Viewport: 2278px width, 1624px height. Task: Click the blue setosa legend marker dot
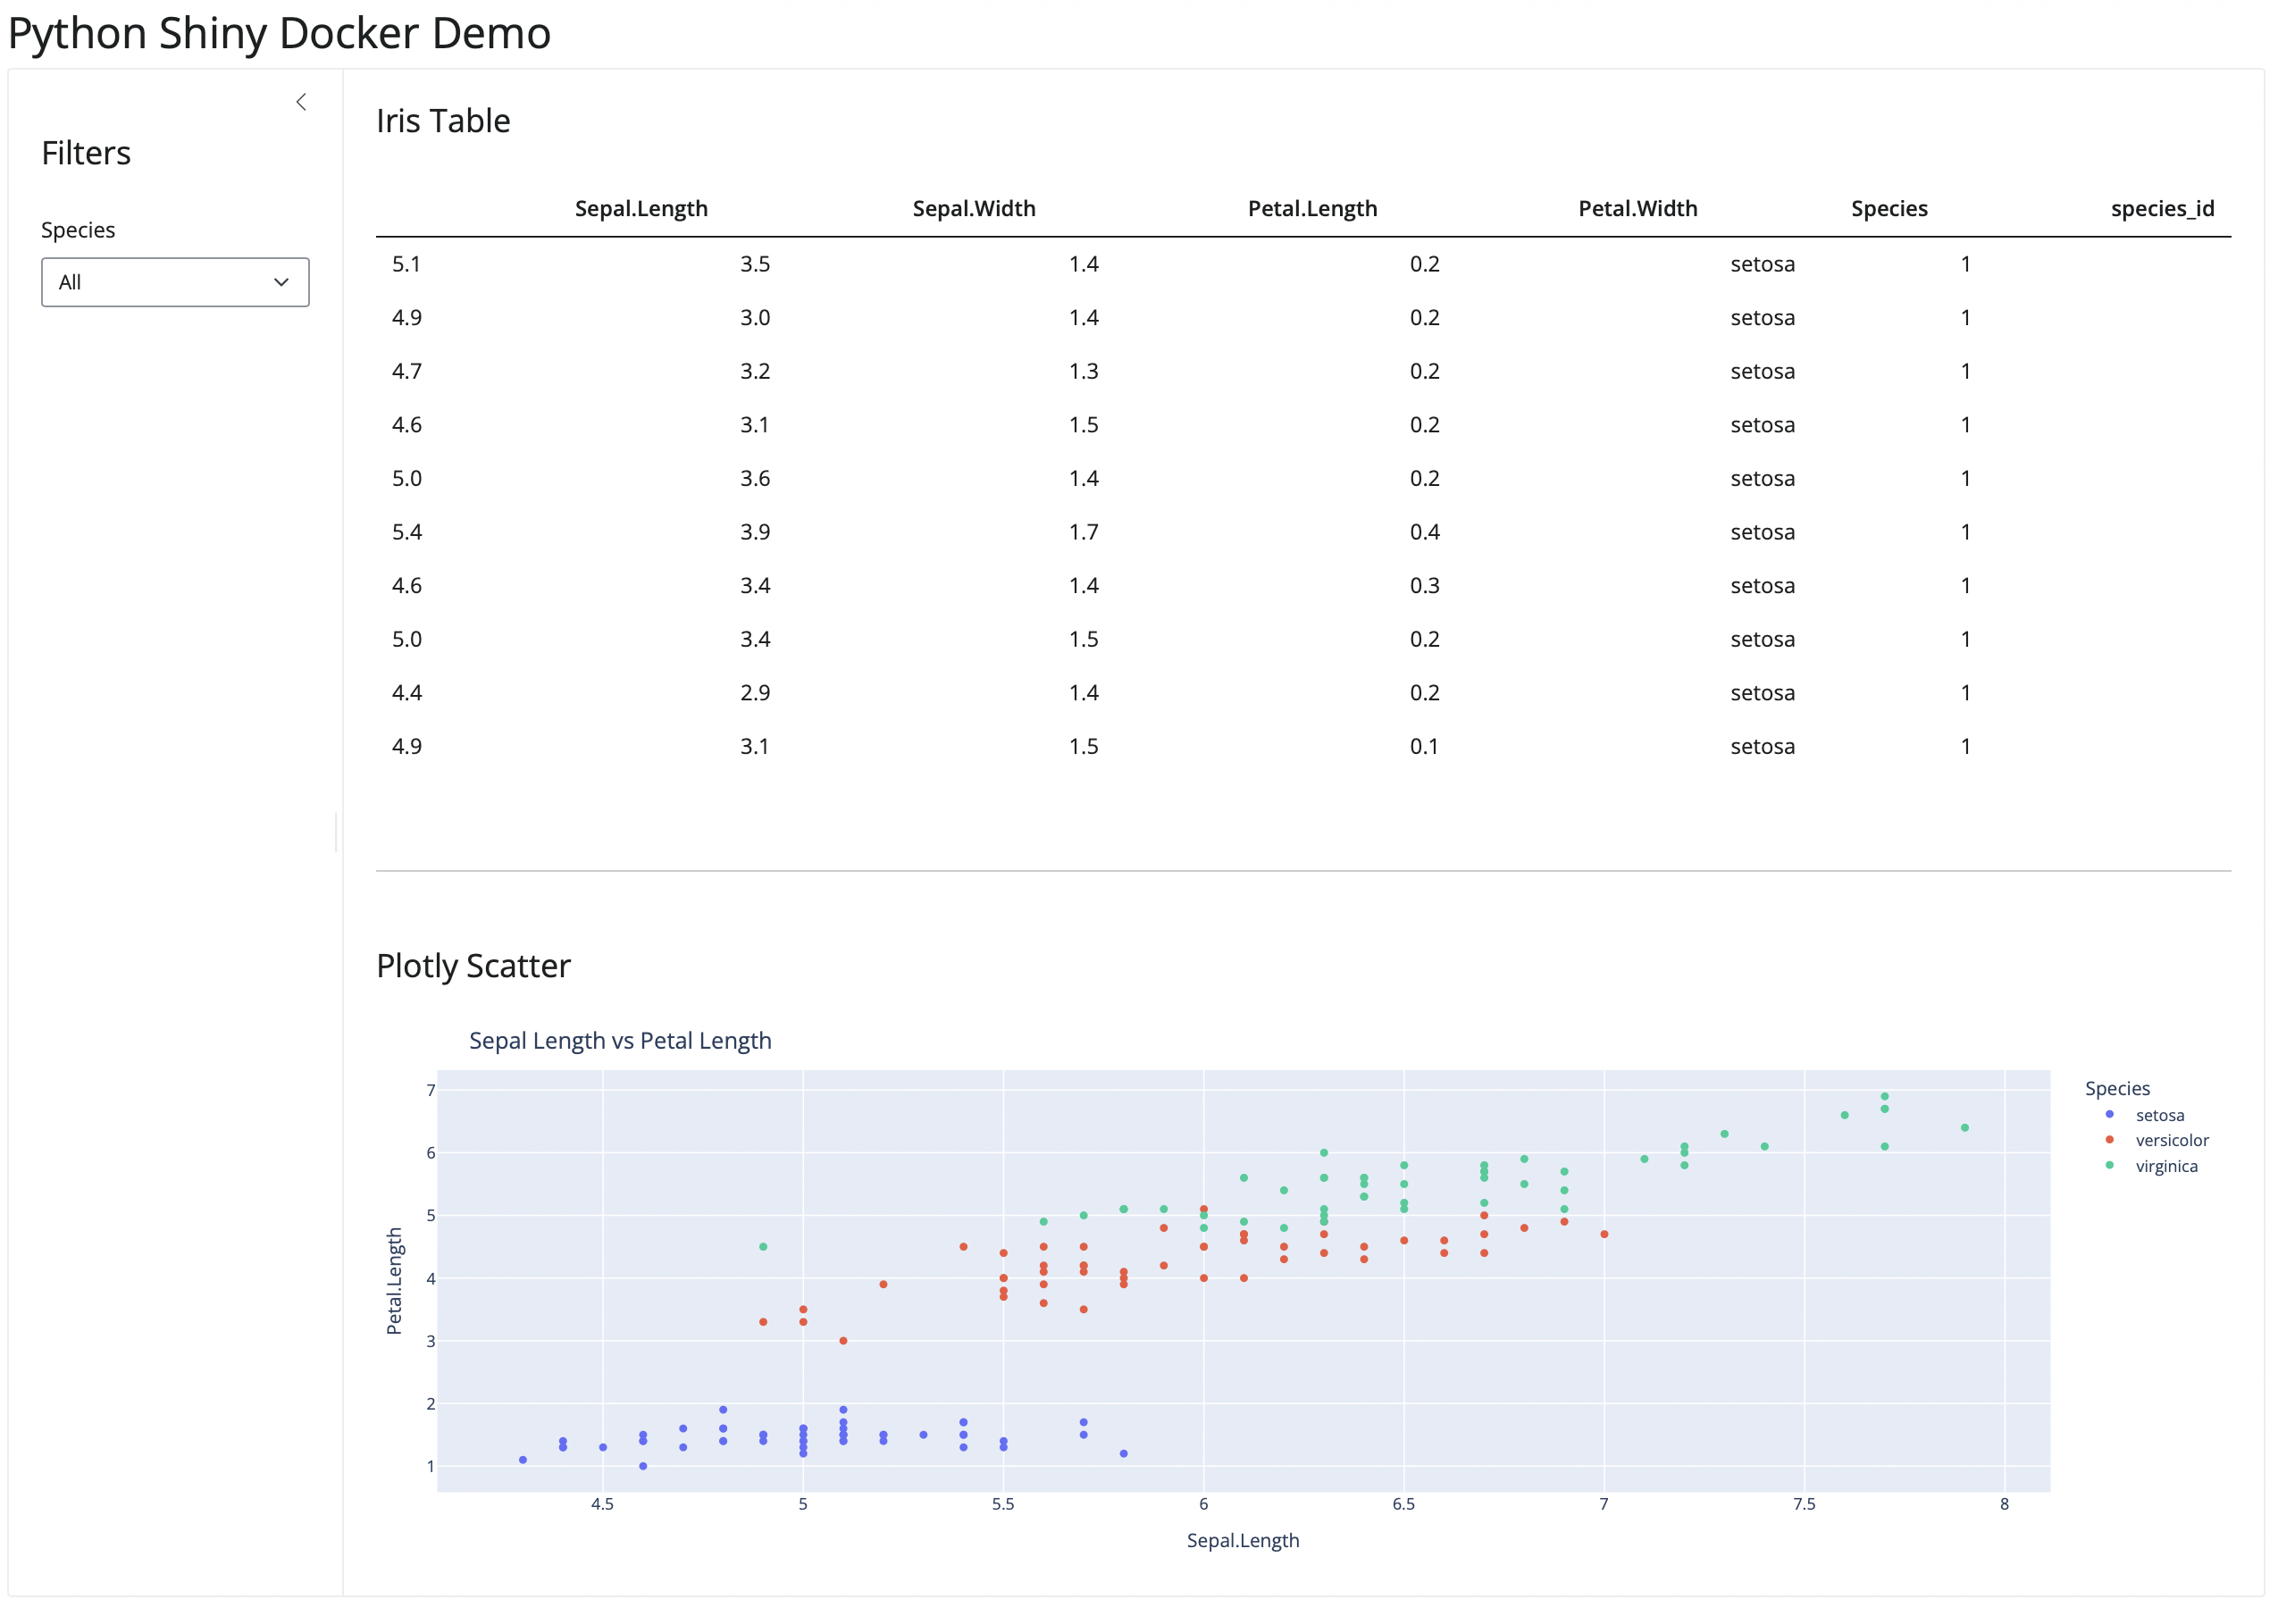2109,1114
